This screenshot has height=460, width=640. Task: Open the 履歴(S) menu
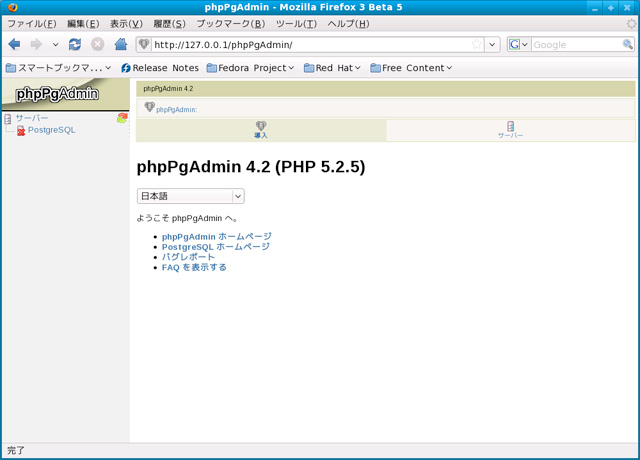[x=169, y=24]
